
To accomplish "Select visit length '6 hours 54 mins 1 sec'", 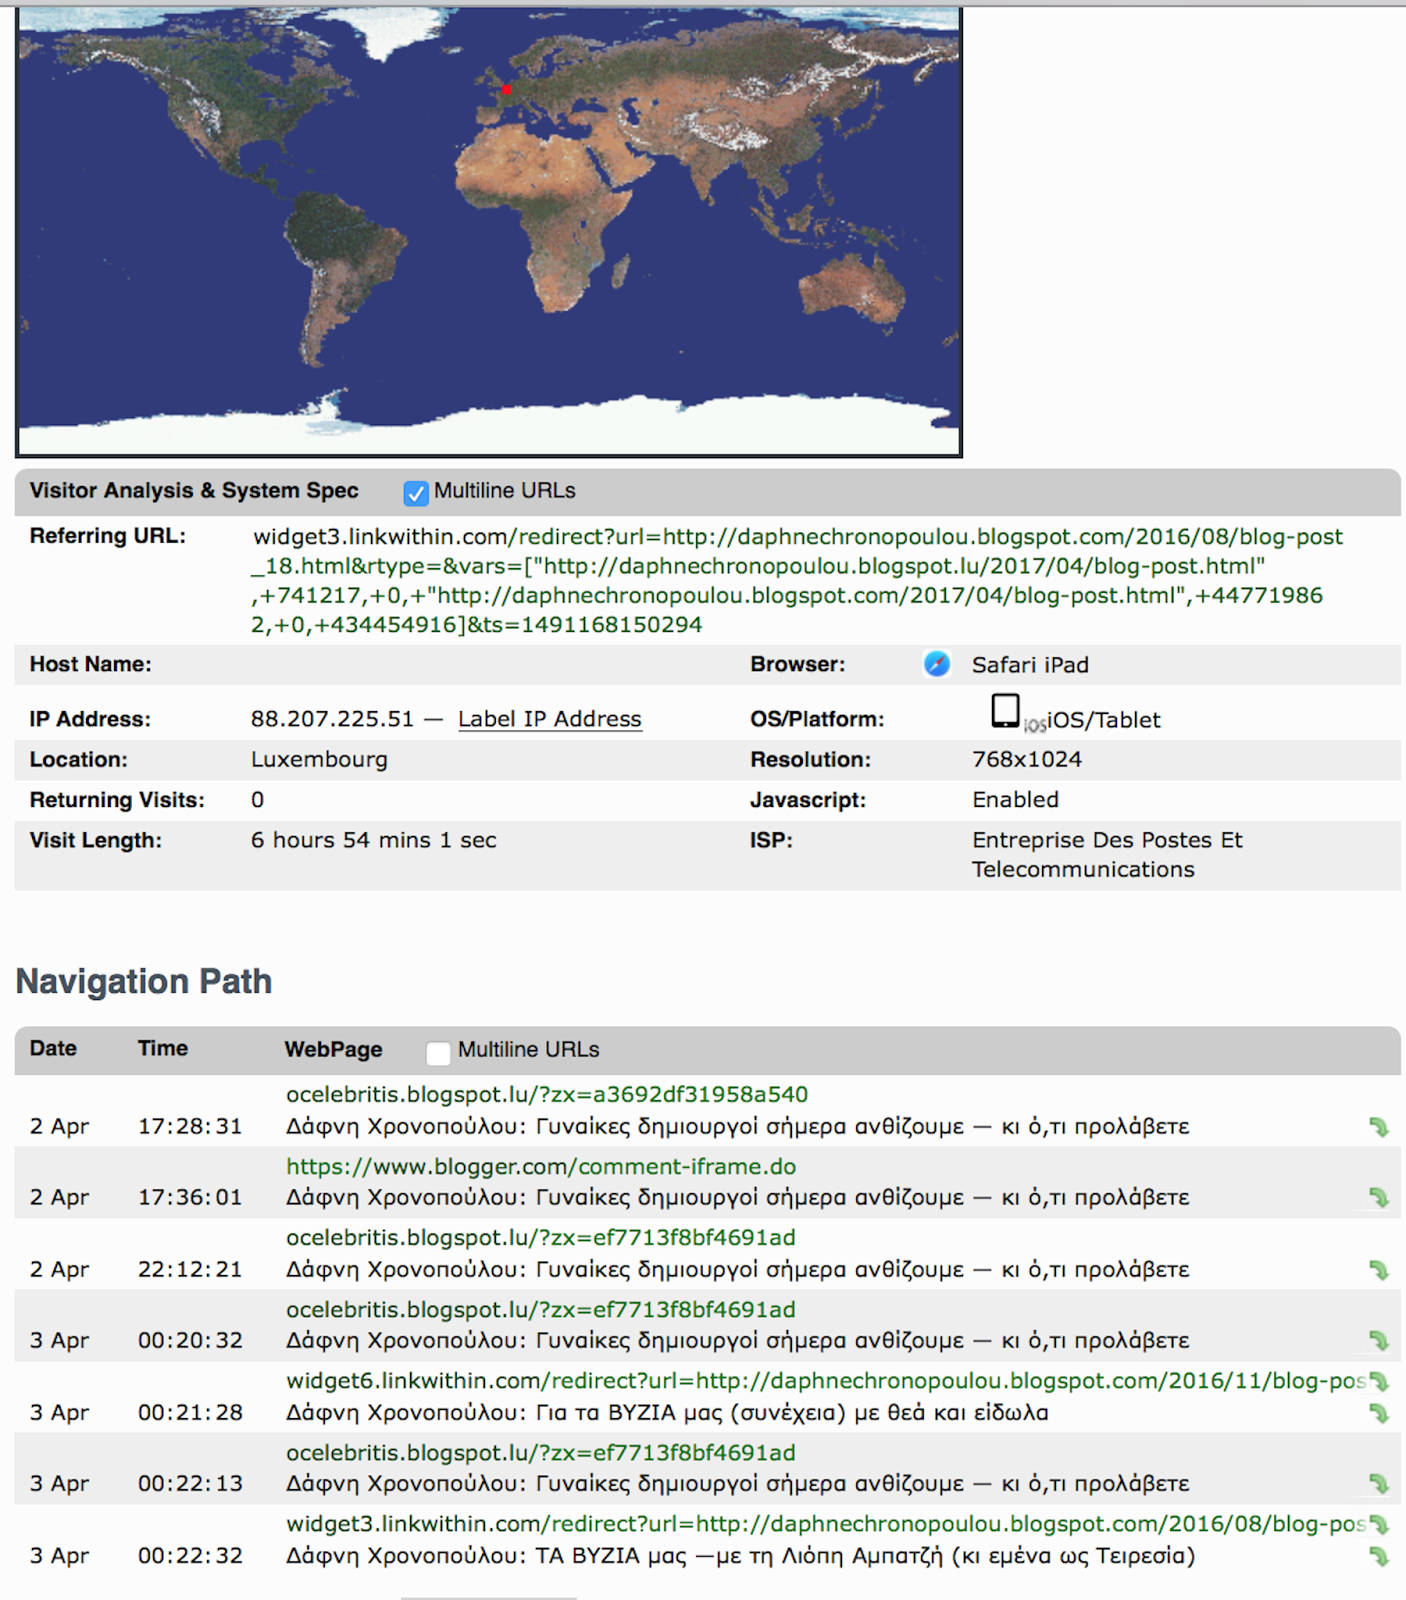I will [x=374, y=840].
